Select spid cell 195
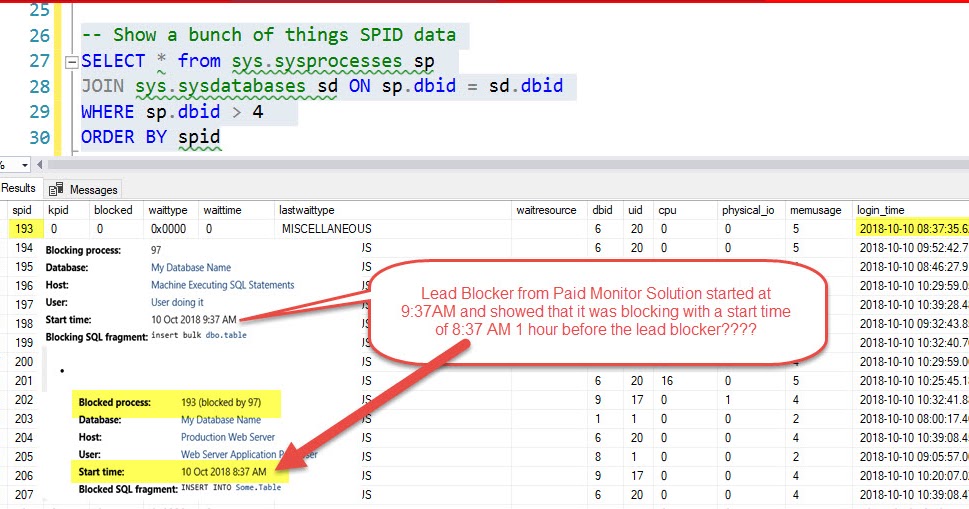 (24, 267)
